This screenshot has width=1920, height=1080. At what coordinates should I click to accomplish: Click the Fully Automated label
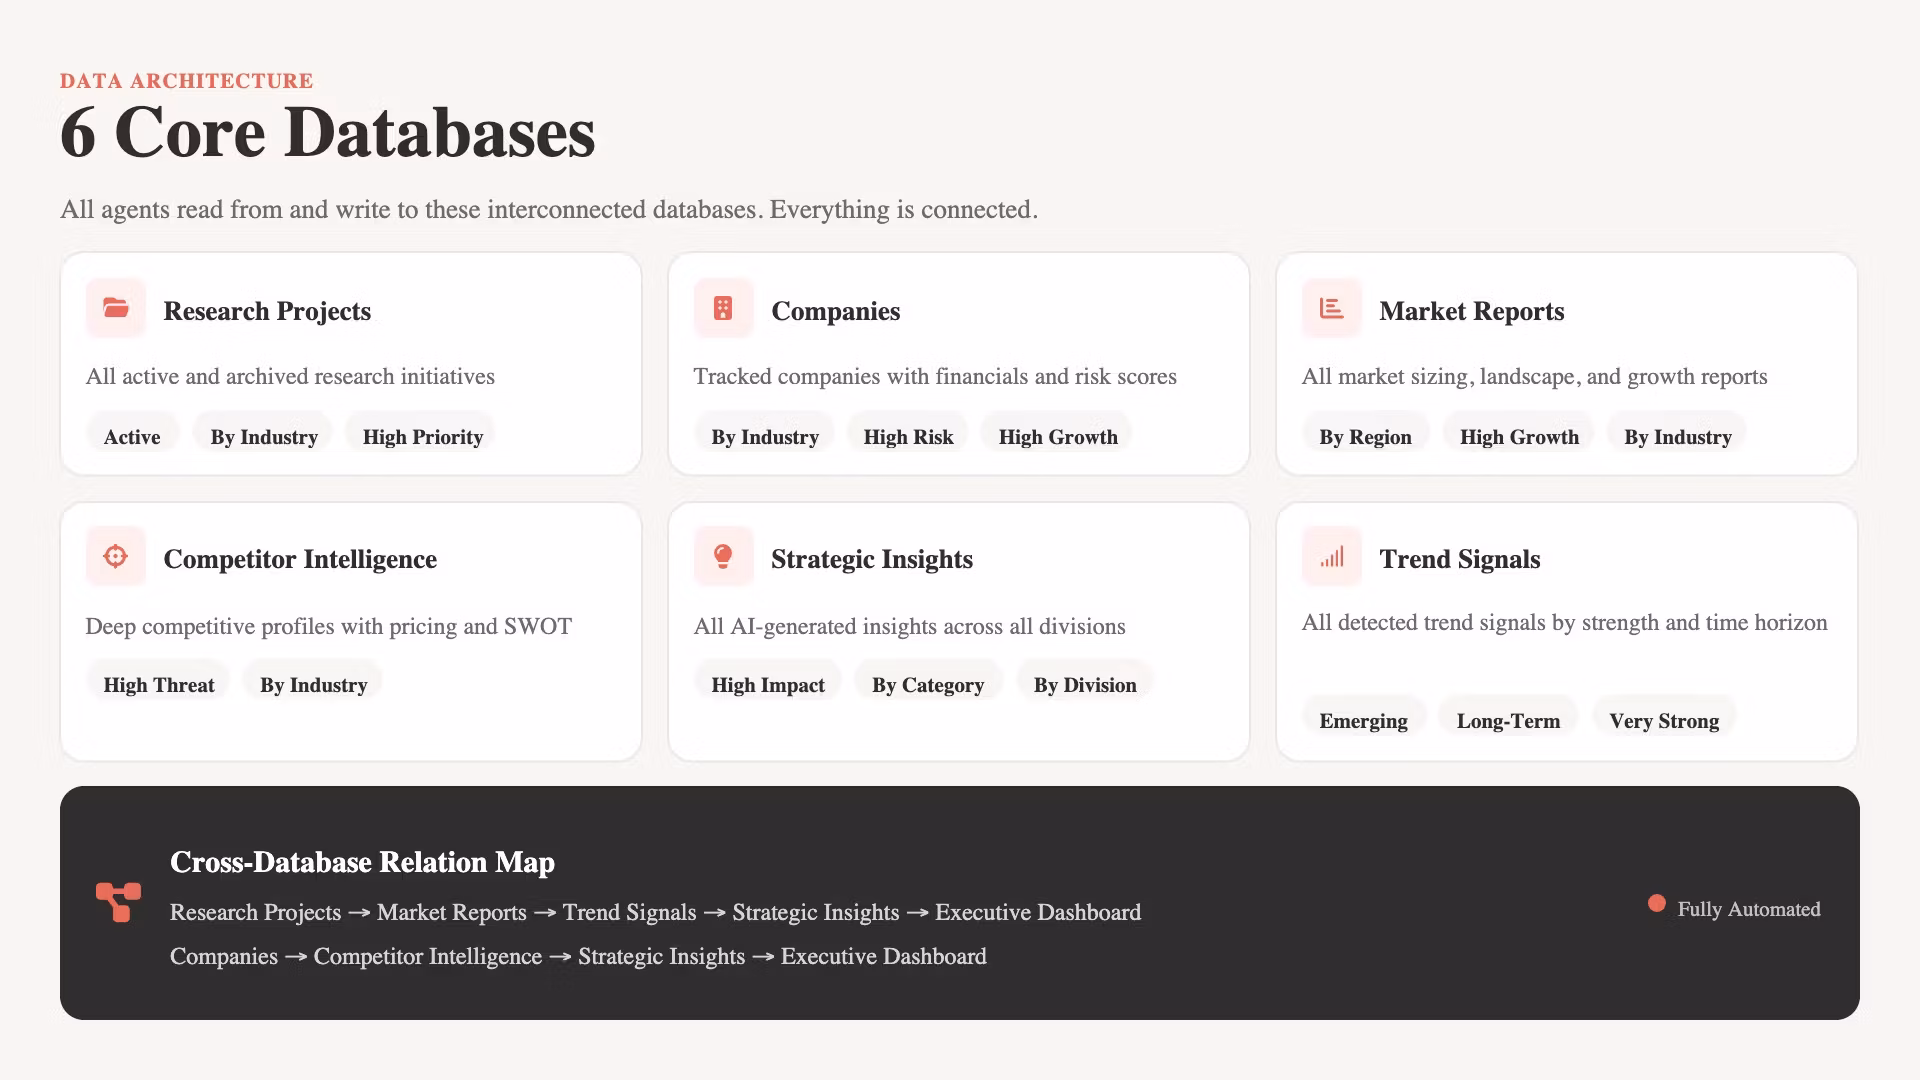(x=1748, y=909)
